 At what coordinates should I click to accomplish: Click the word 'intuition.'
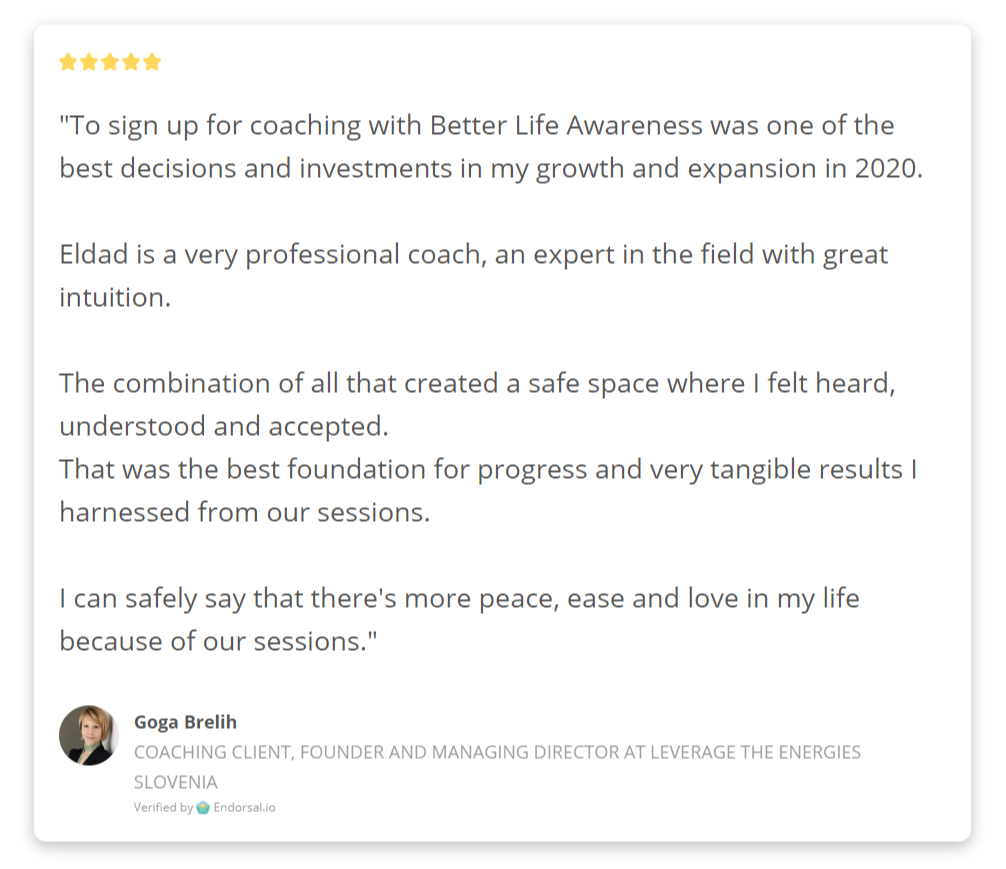pyautogui.click(x=115, y=298)
